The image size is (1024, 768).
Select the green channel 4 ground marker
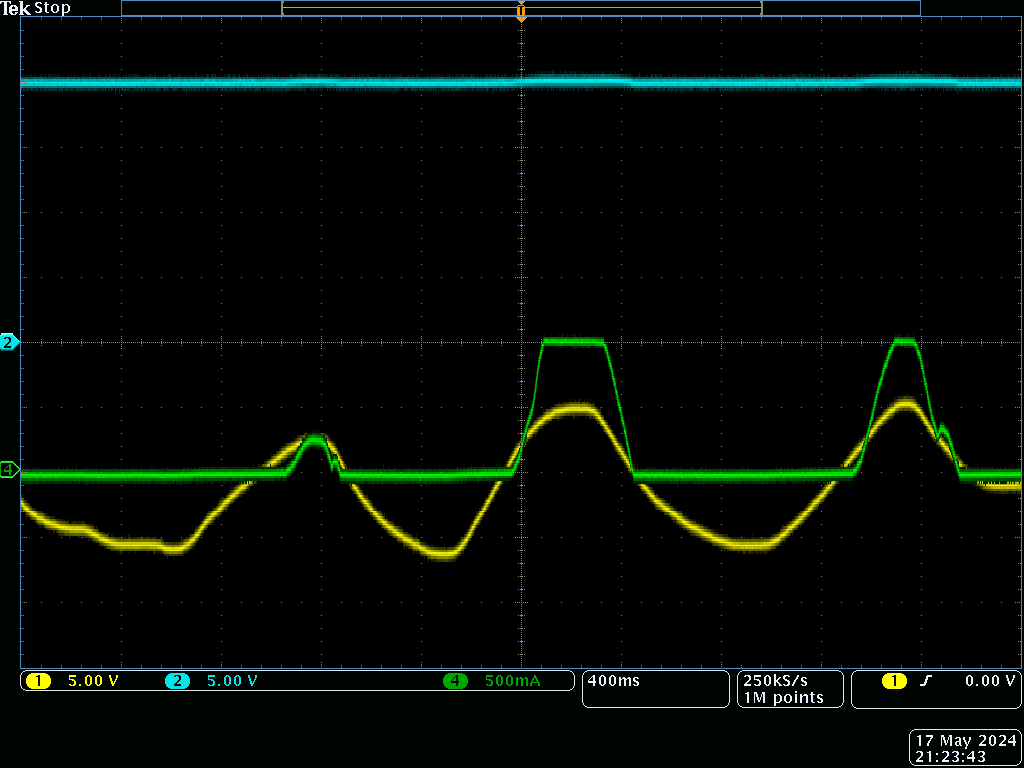point(9,469)
